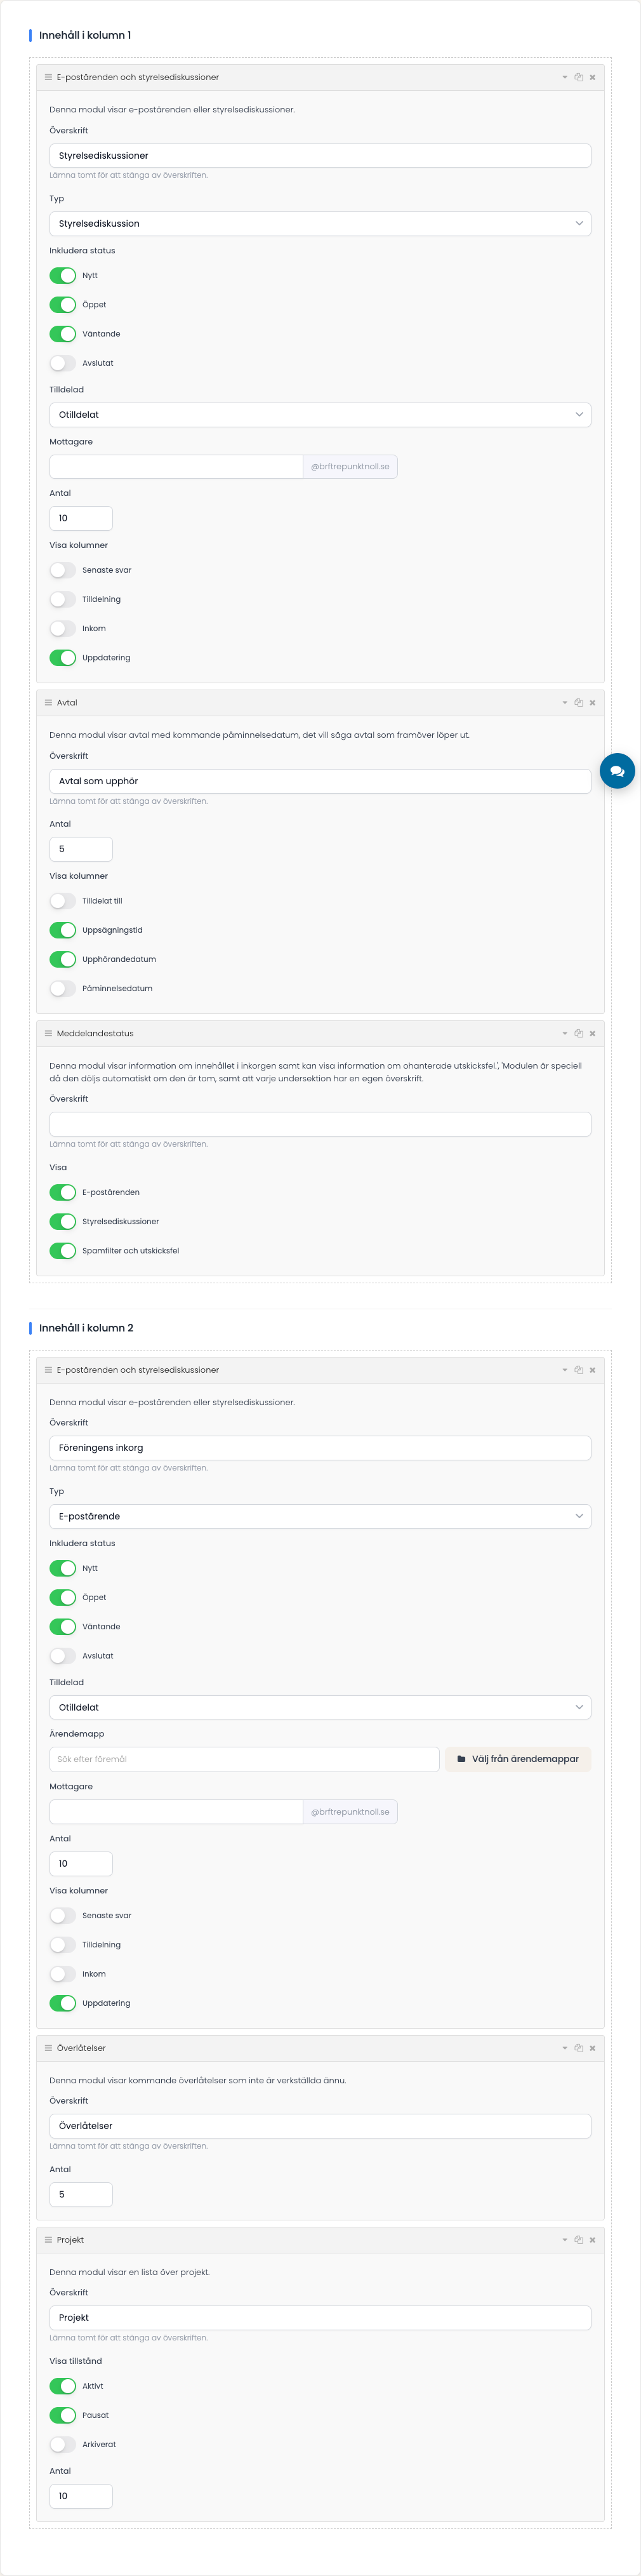Click the Välj från ärendemappar button
Image resolution: width=641 pixels, height=2576 pixels.
click(x=518, y=1759)
